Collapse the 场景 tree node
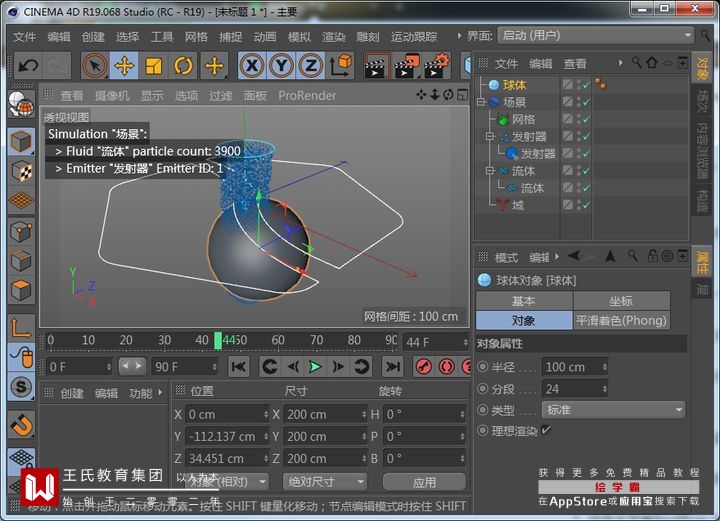Screen dimensions: 720x521 point(481,102)
